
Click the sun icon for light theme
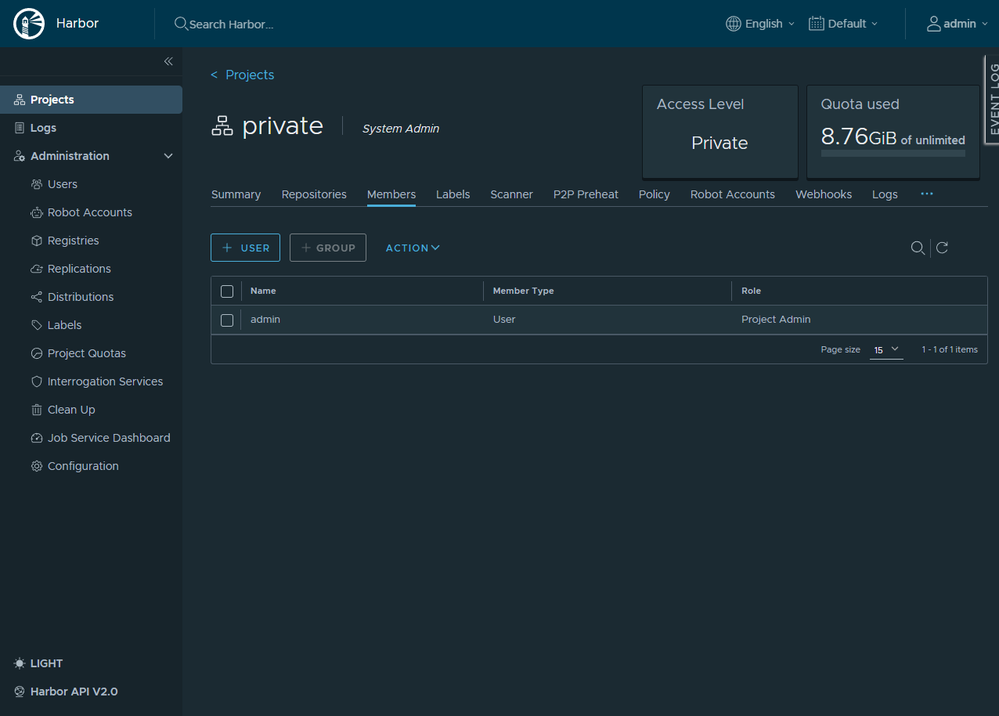(20, 663)
